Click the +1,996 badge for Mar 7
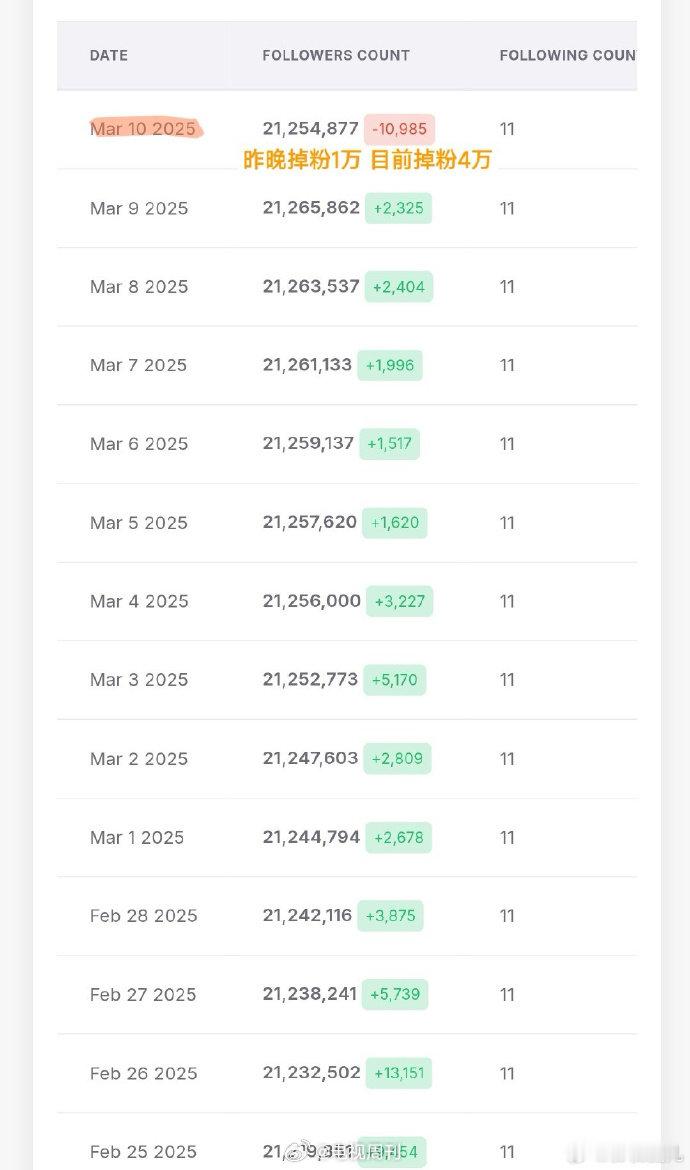Screen dimensions: 690x1170 pos(390,366)
